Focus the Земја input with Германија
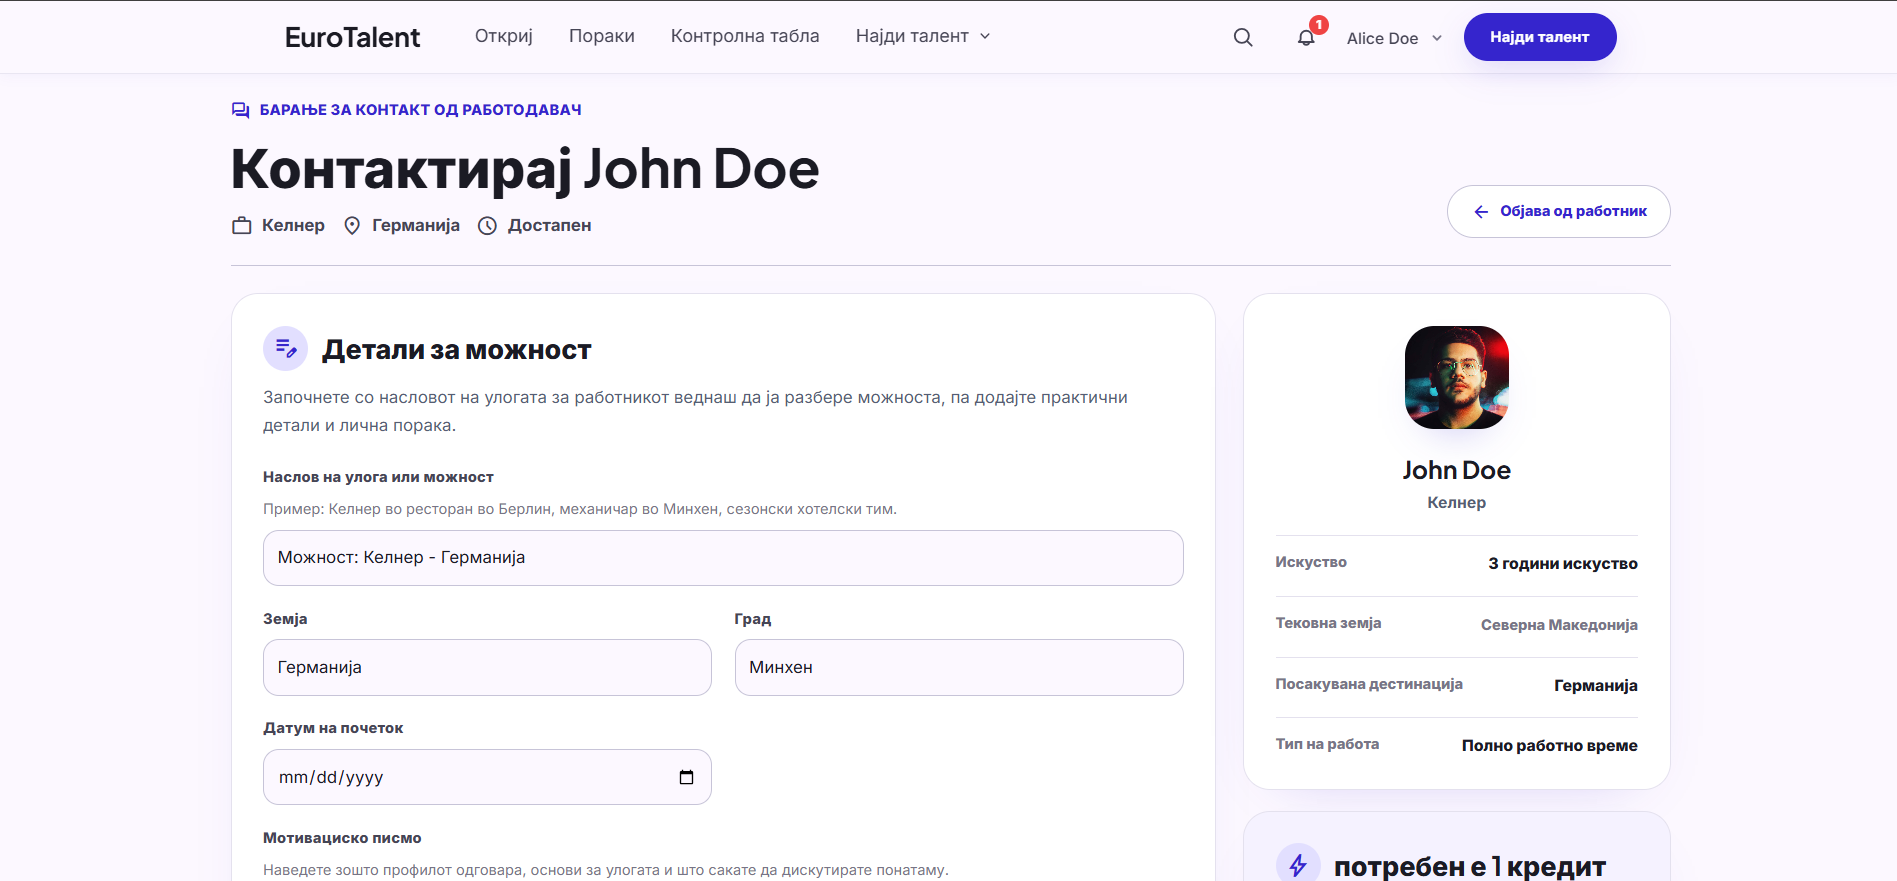 tap(487, 668)
